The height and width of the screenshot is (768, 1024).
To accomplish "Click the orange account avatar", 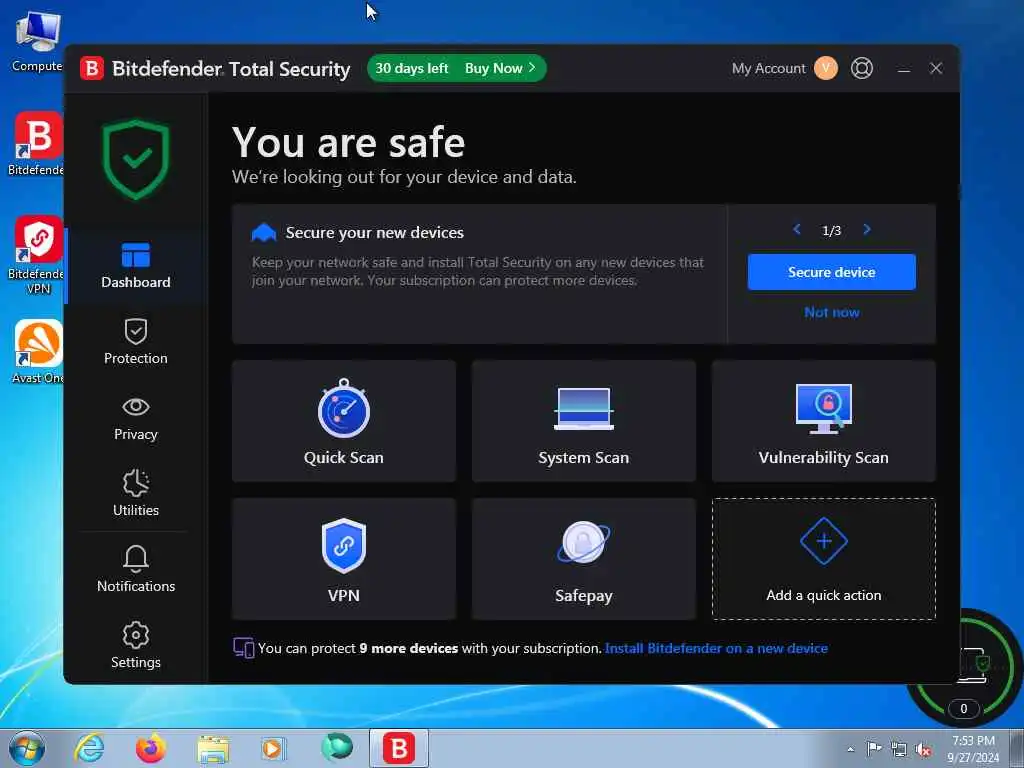I will tap(825, 68).
